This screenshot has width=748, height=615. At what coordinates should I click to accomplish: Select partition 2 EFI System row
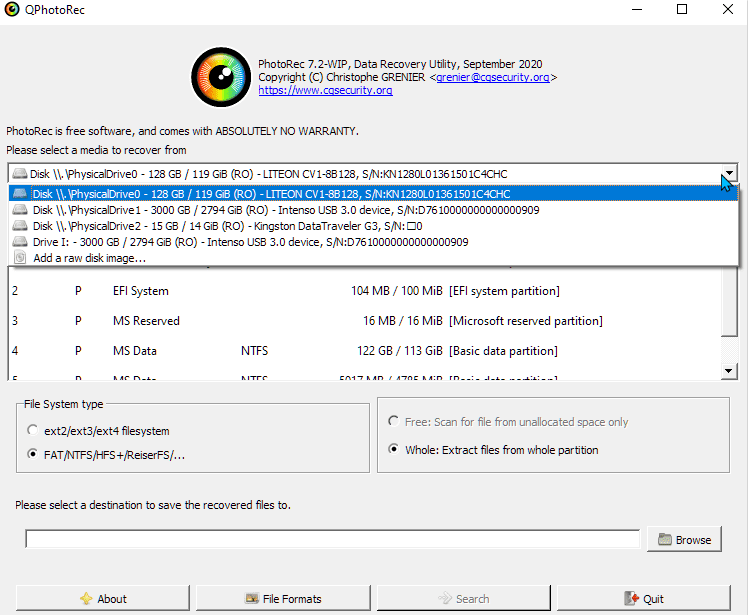364,291
